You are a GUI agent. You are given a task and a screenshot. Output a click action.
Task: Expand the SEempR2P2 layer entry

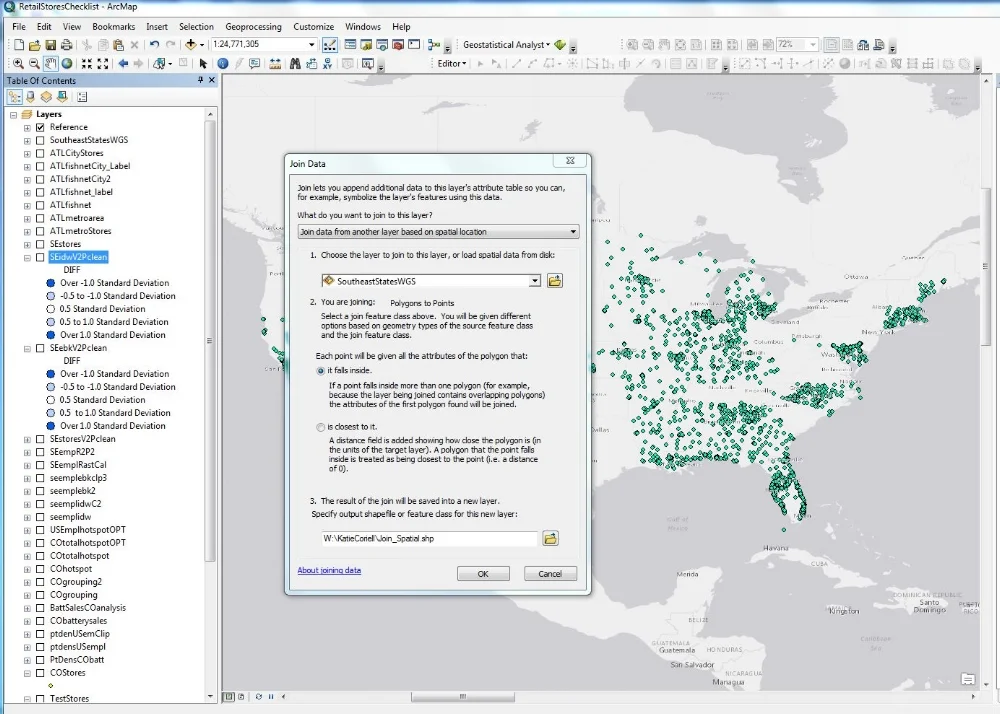click(27, 453)
